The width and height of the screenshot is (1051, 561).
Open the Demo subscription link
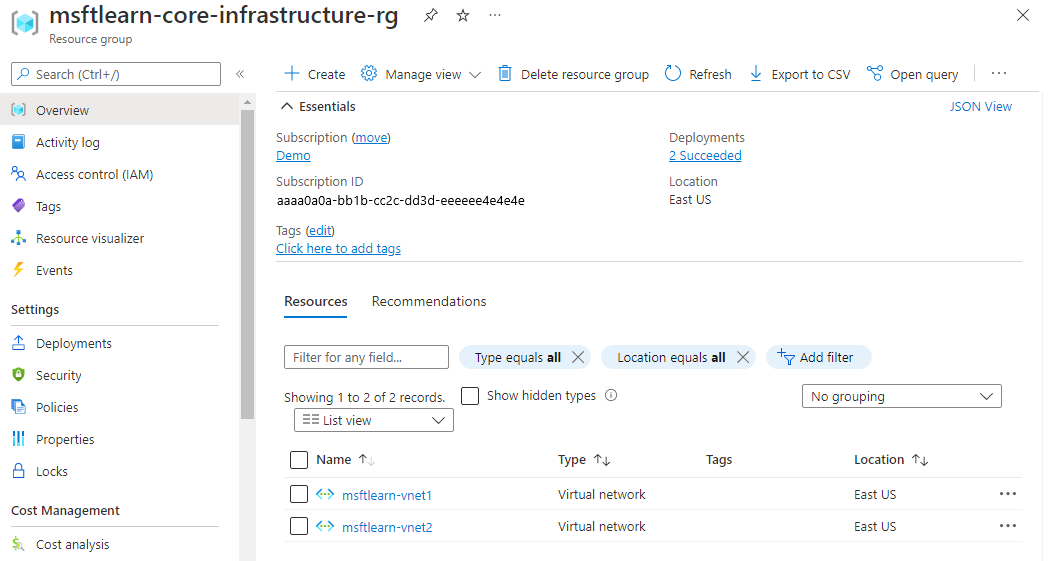(294, 155)
